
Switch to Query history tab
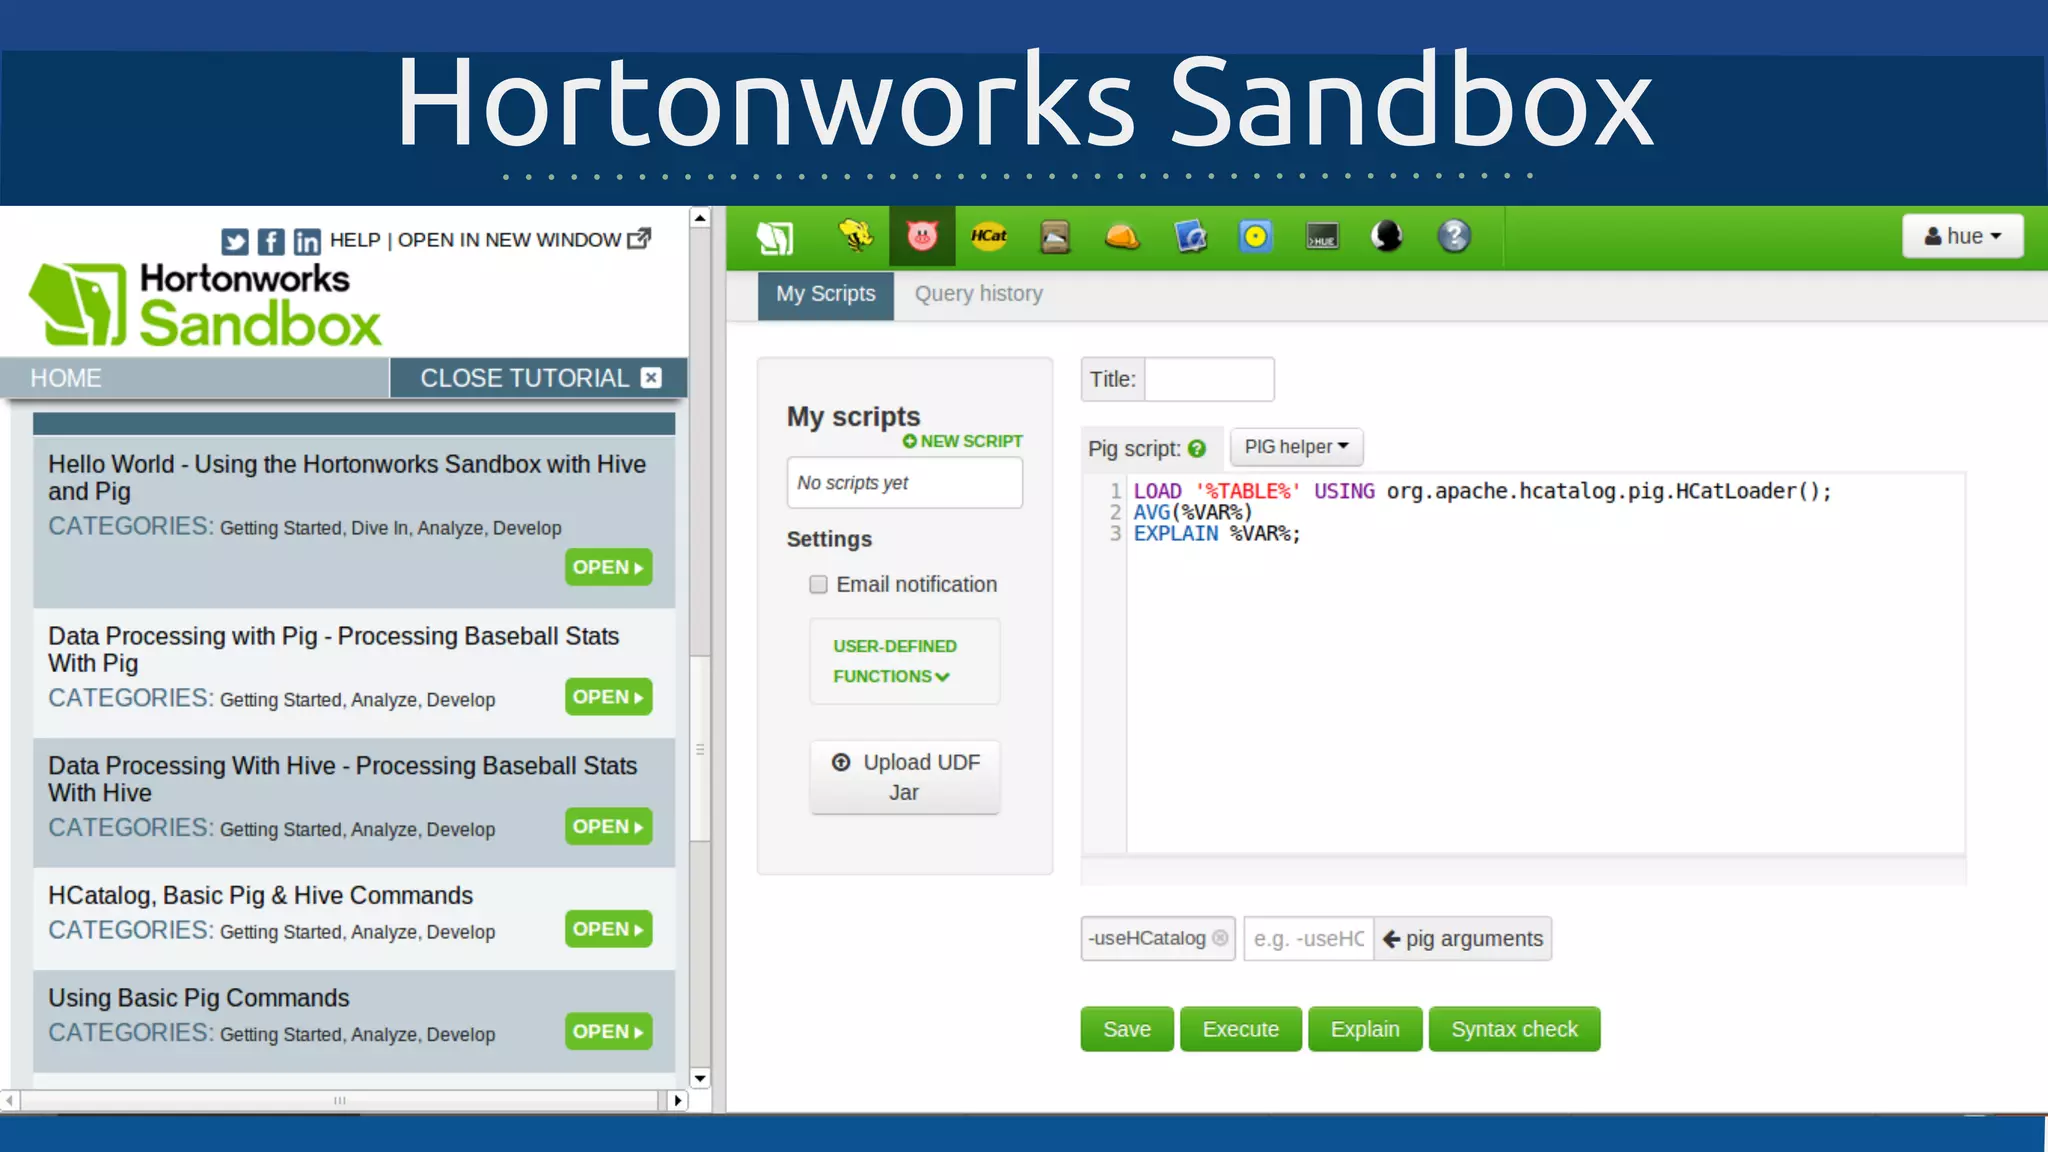click(x=978, y=294)
